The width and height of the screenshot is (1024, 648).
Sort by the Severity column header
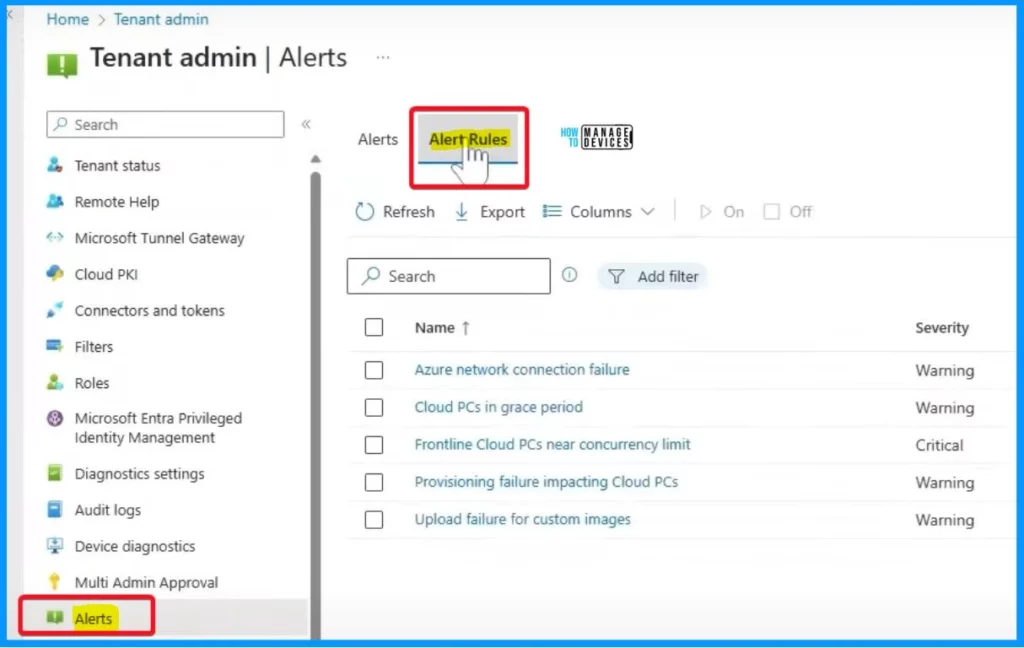point(942,328)
